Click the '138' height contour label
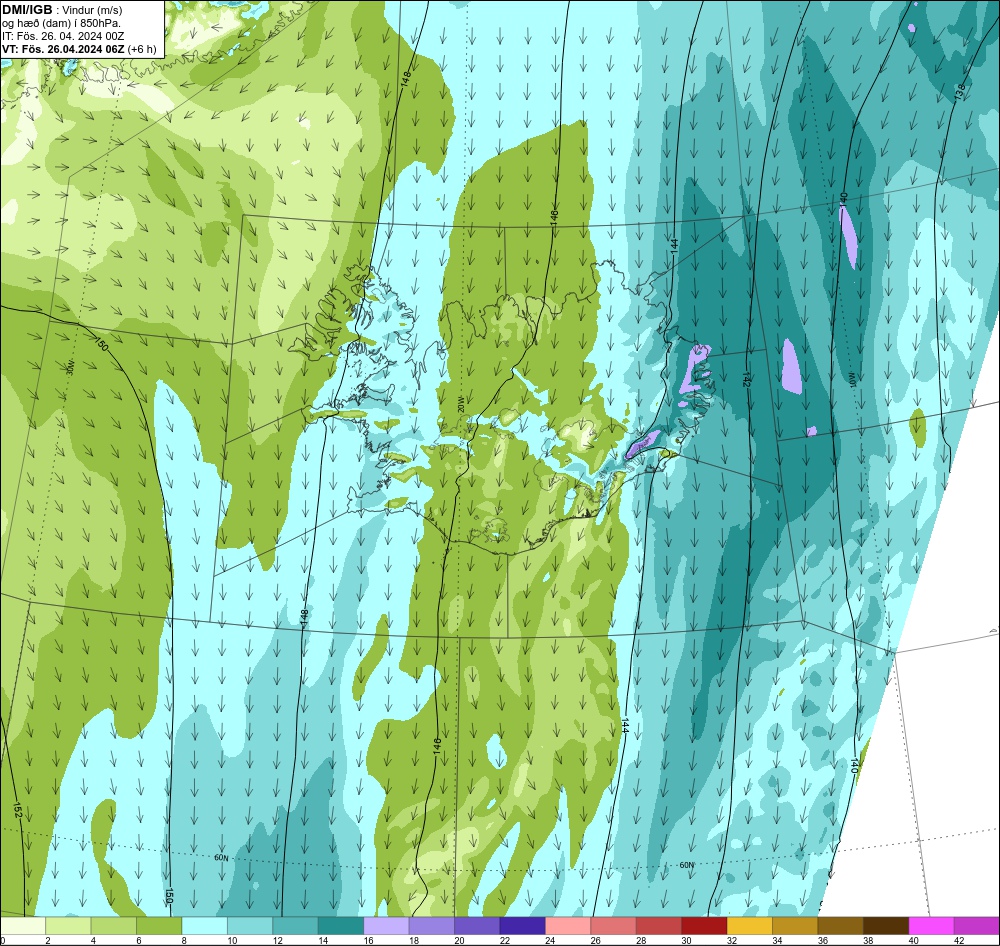 959,92
